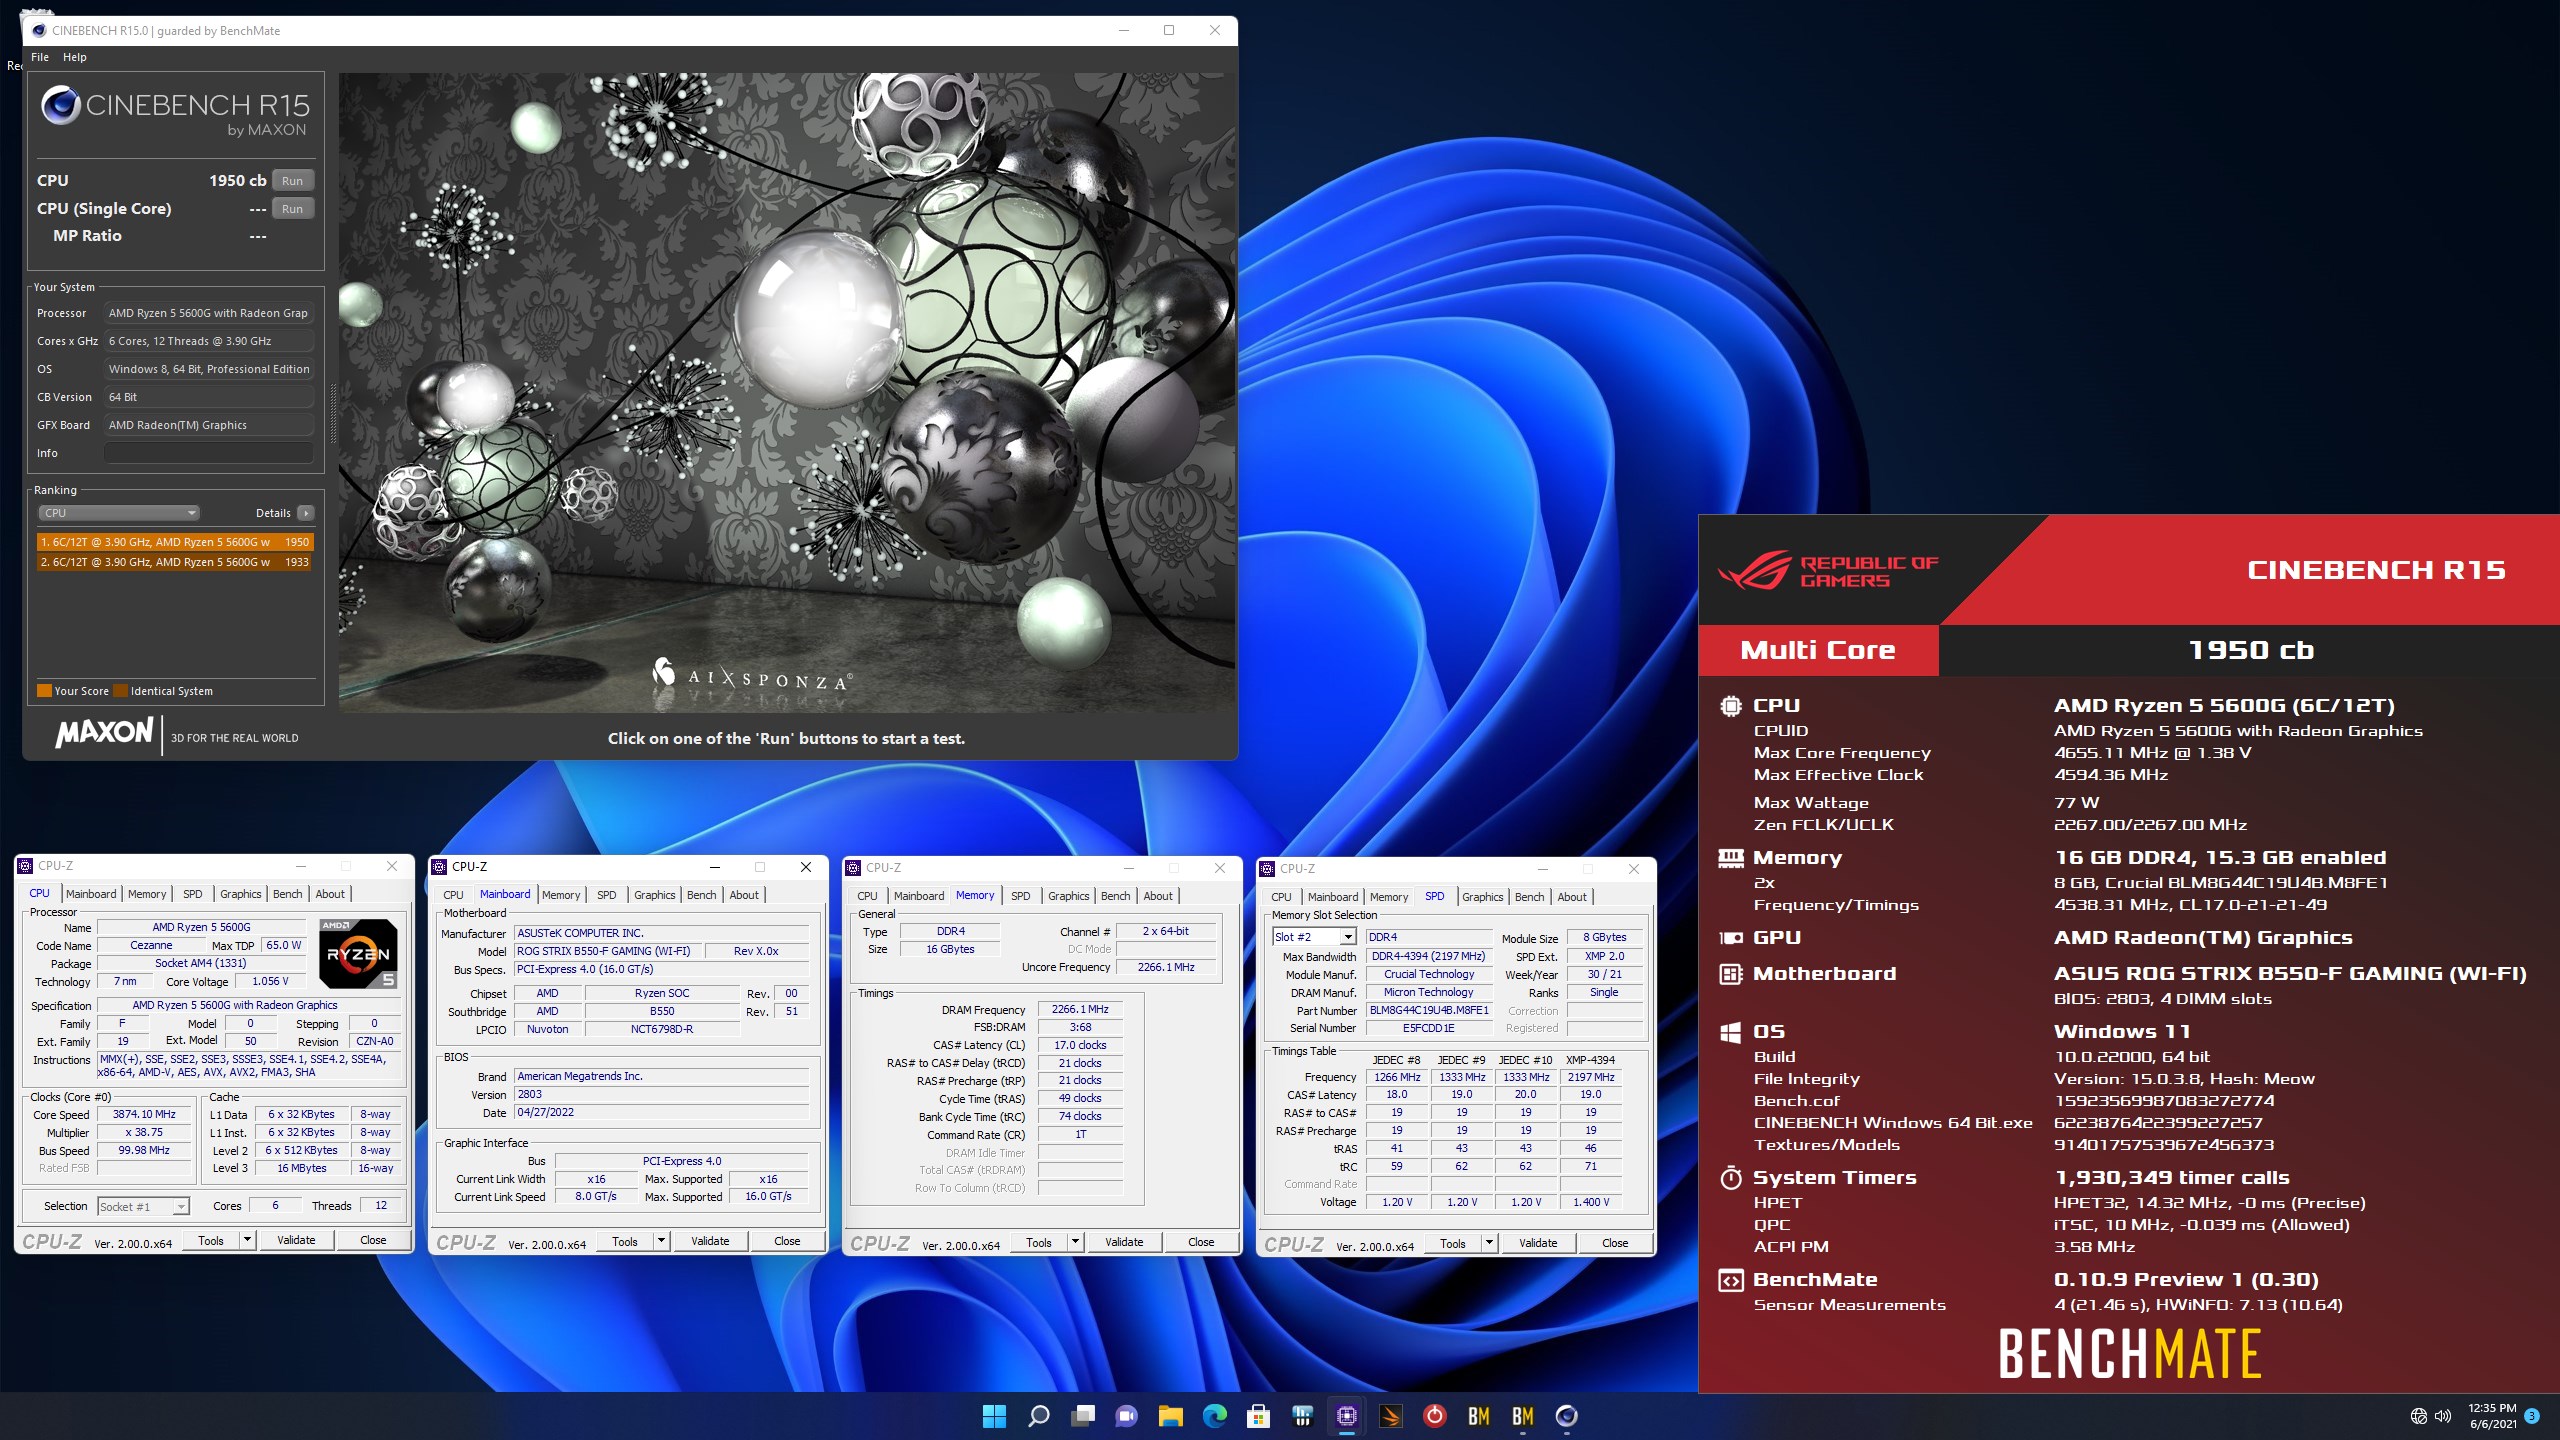Switch to Cinebench taskbar icon
The width and height of the screenshot is (2560, 1440).
(x=1567, y=1416)
